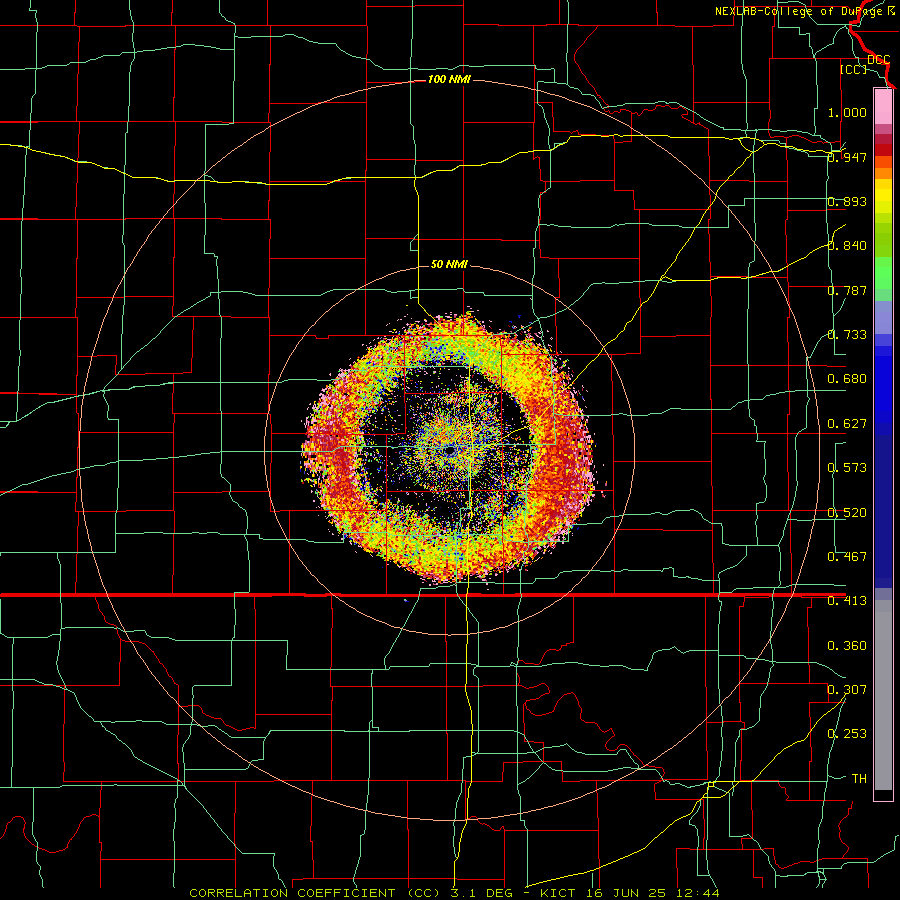
Task: Click the bright green color bar segment
Action: pos(883,273)
